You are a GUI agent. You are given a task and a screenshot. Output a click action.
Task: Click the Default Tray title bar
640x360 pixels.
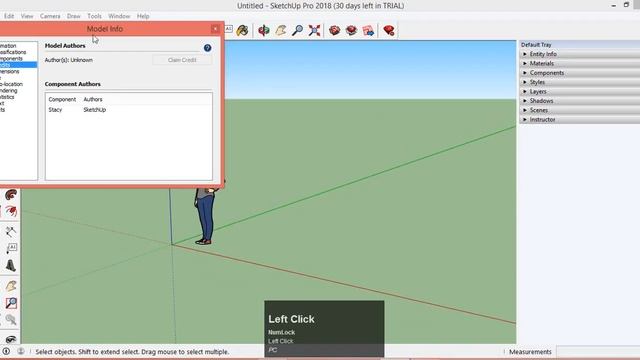tap(579, 44)
